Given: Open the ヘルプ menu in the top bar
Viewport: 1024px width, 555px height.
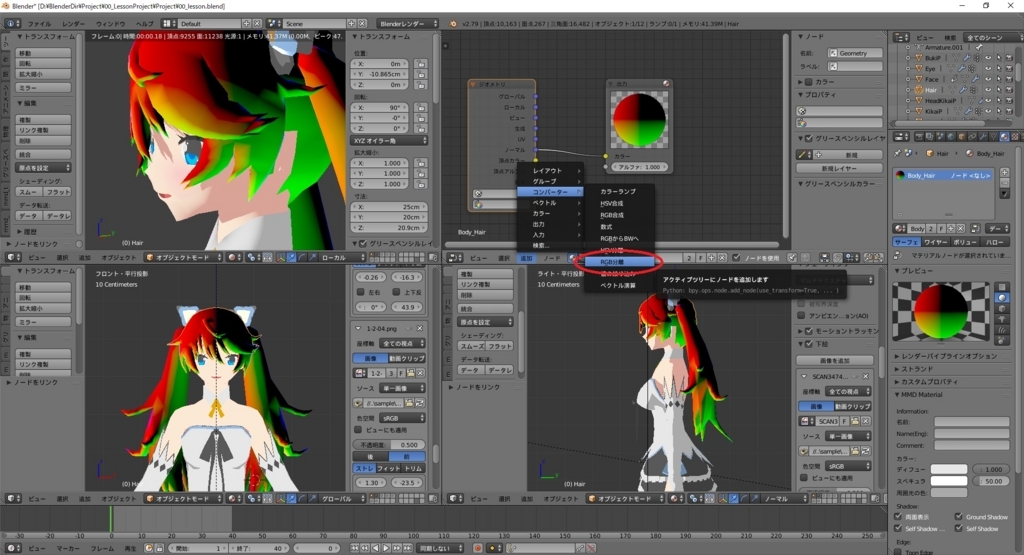Looking at the screenshot, I should coord(144,24).
